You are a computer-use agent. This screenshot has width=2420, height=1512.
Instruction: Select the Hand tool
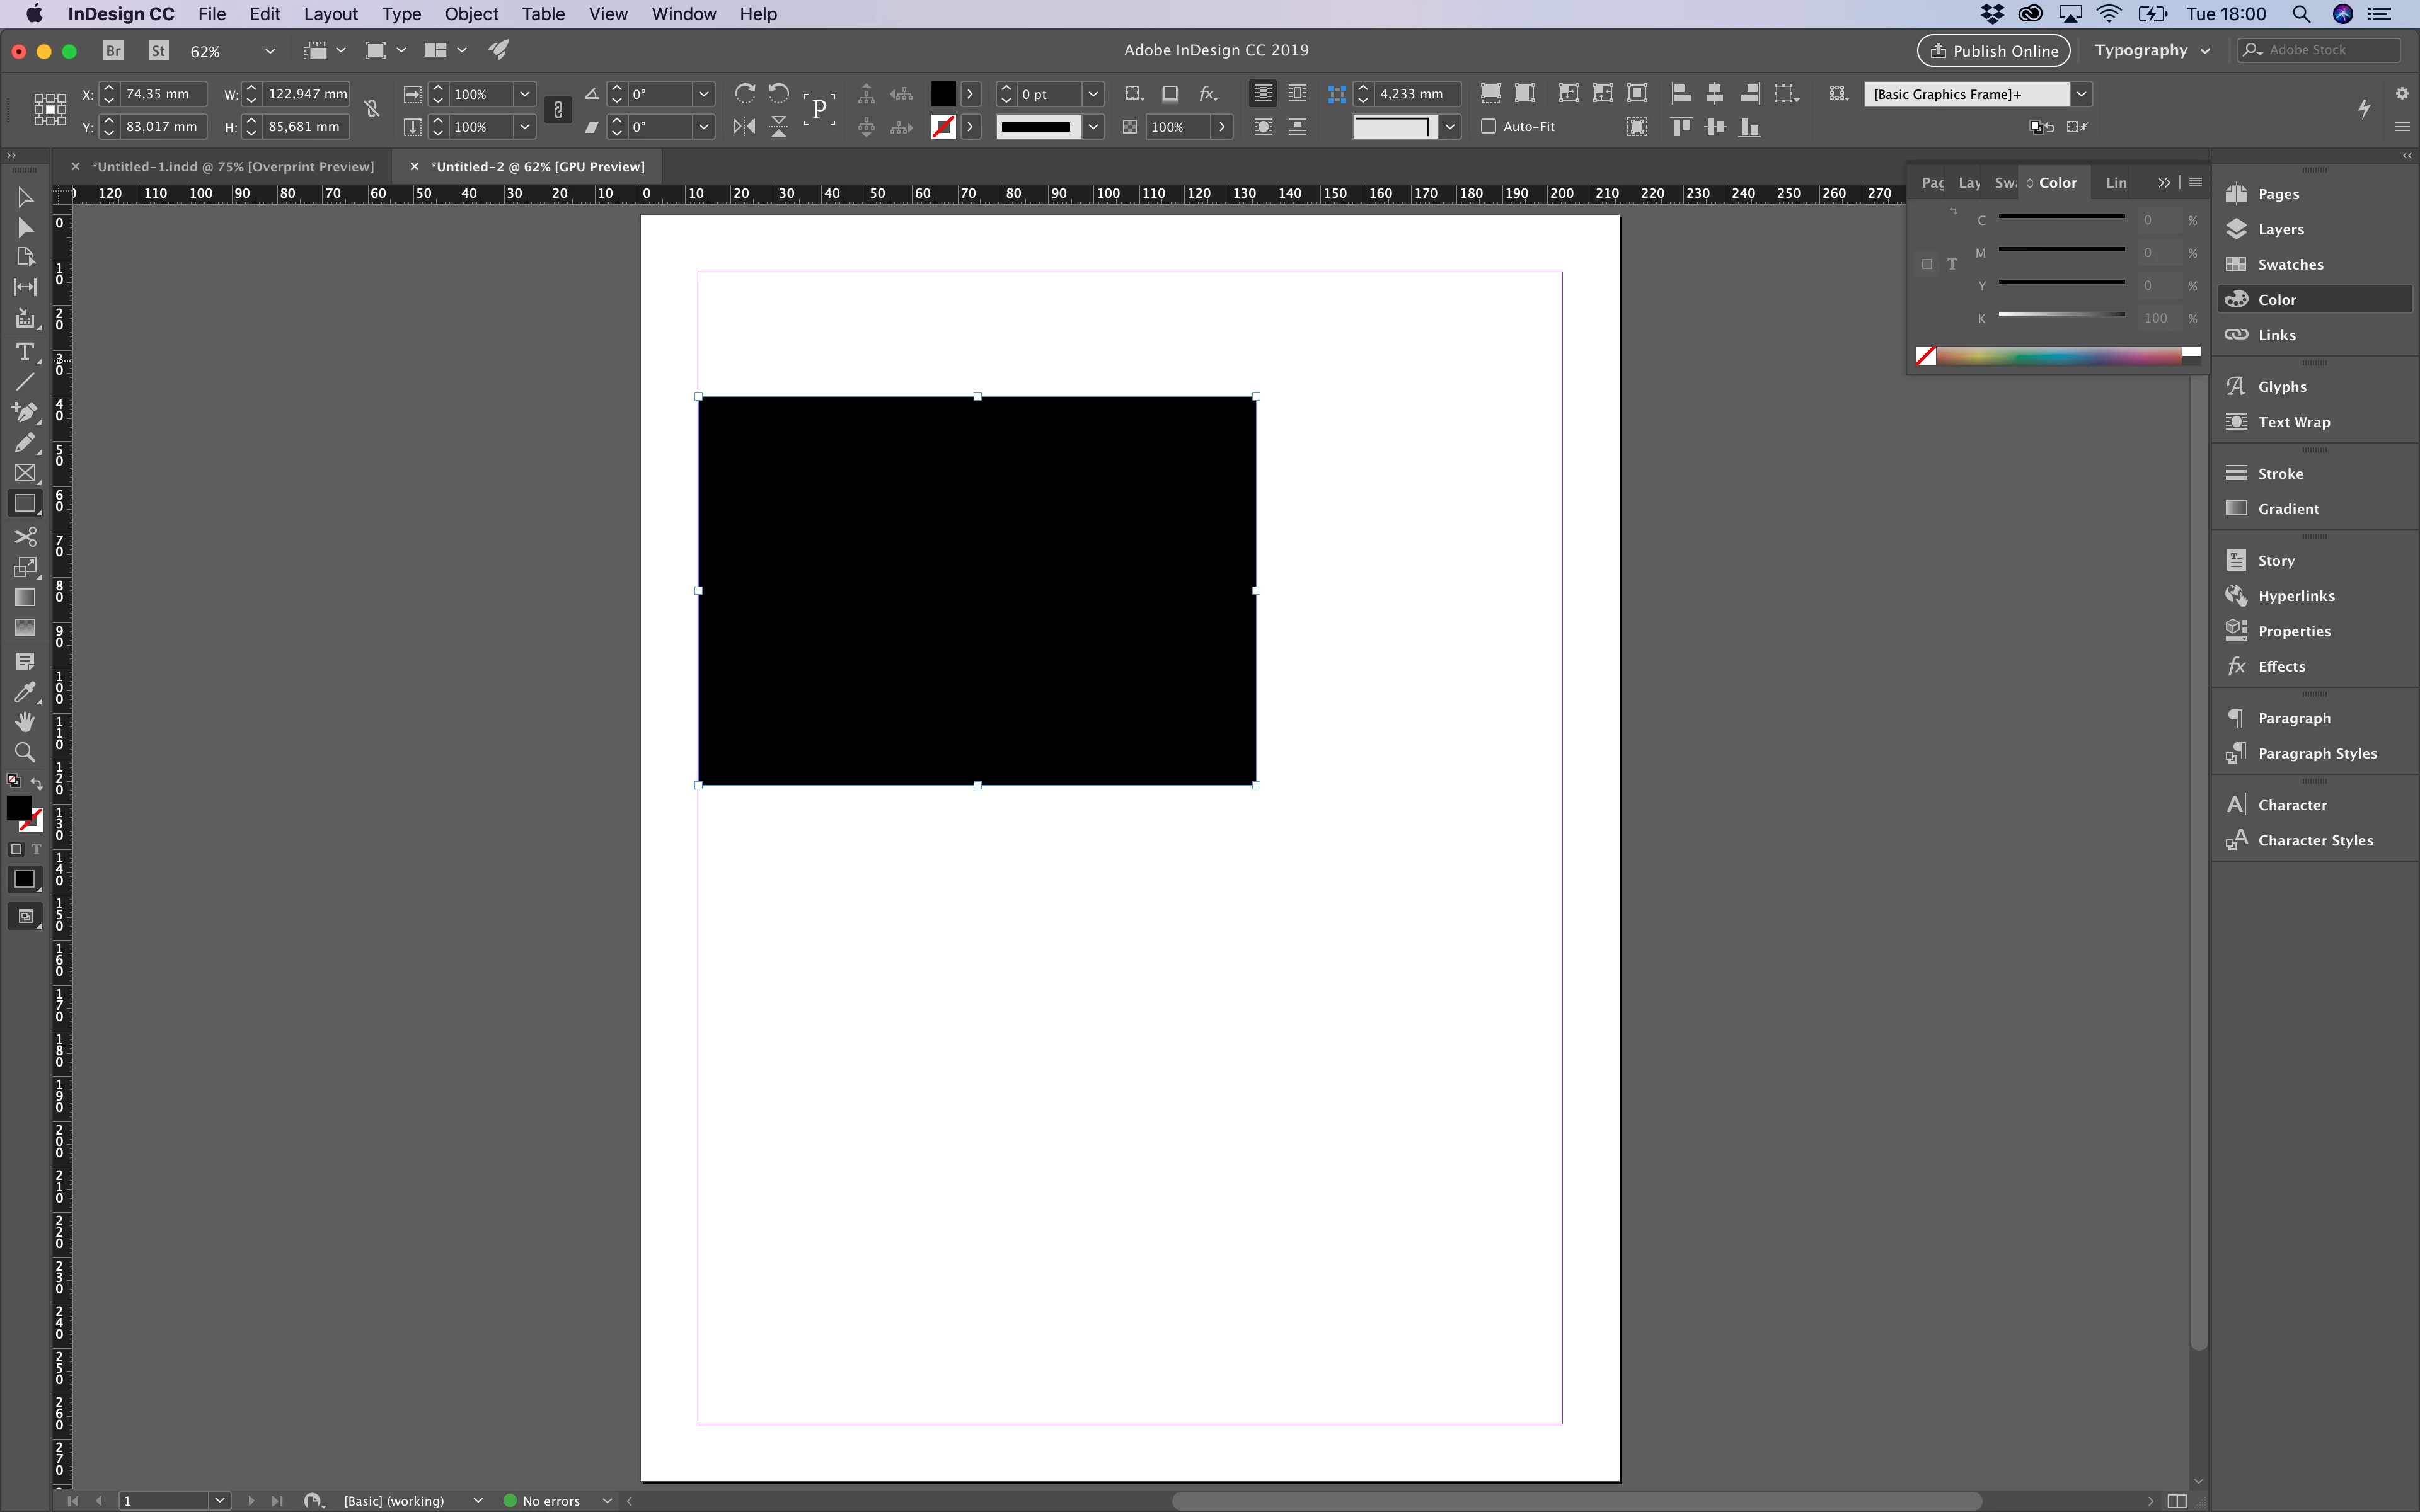(24, 722)
